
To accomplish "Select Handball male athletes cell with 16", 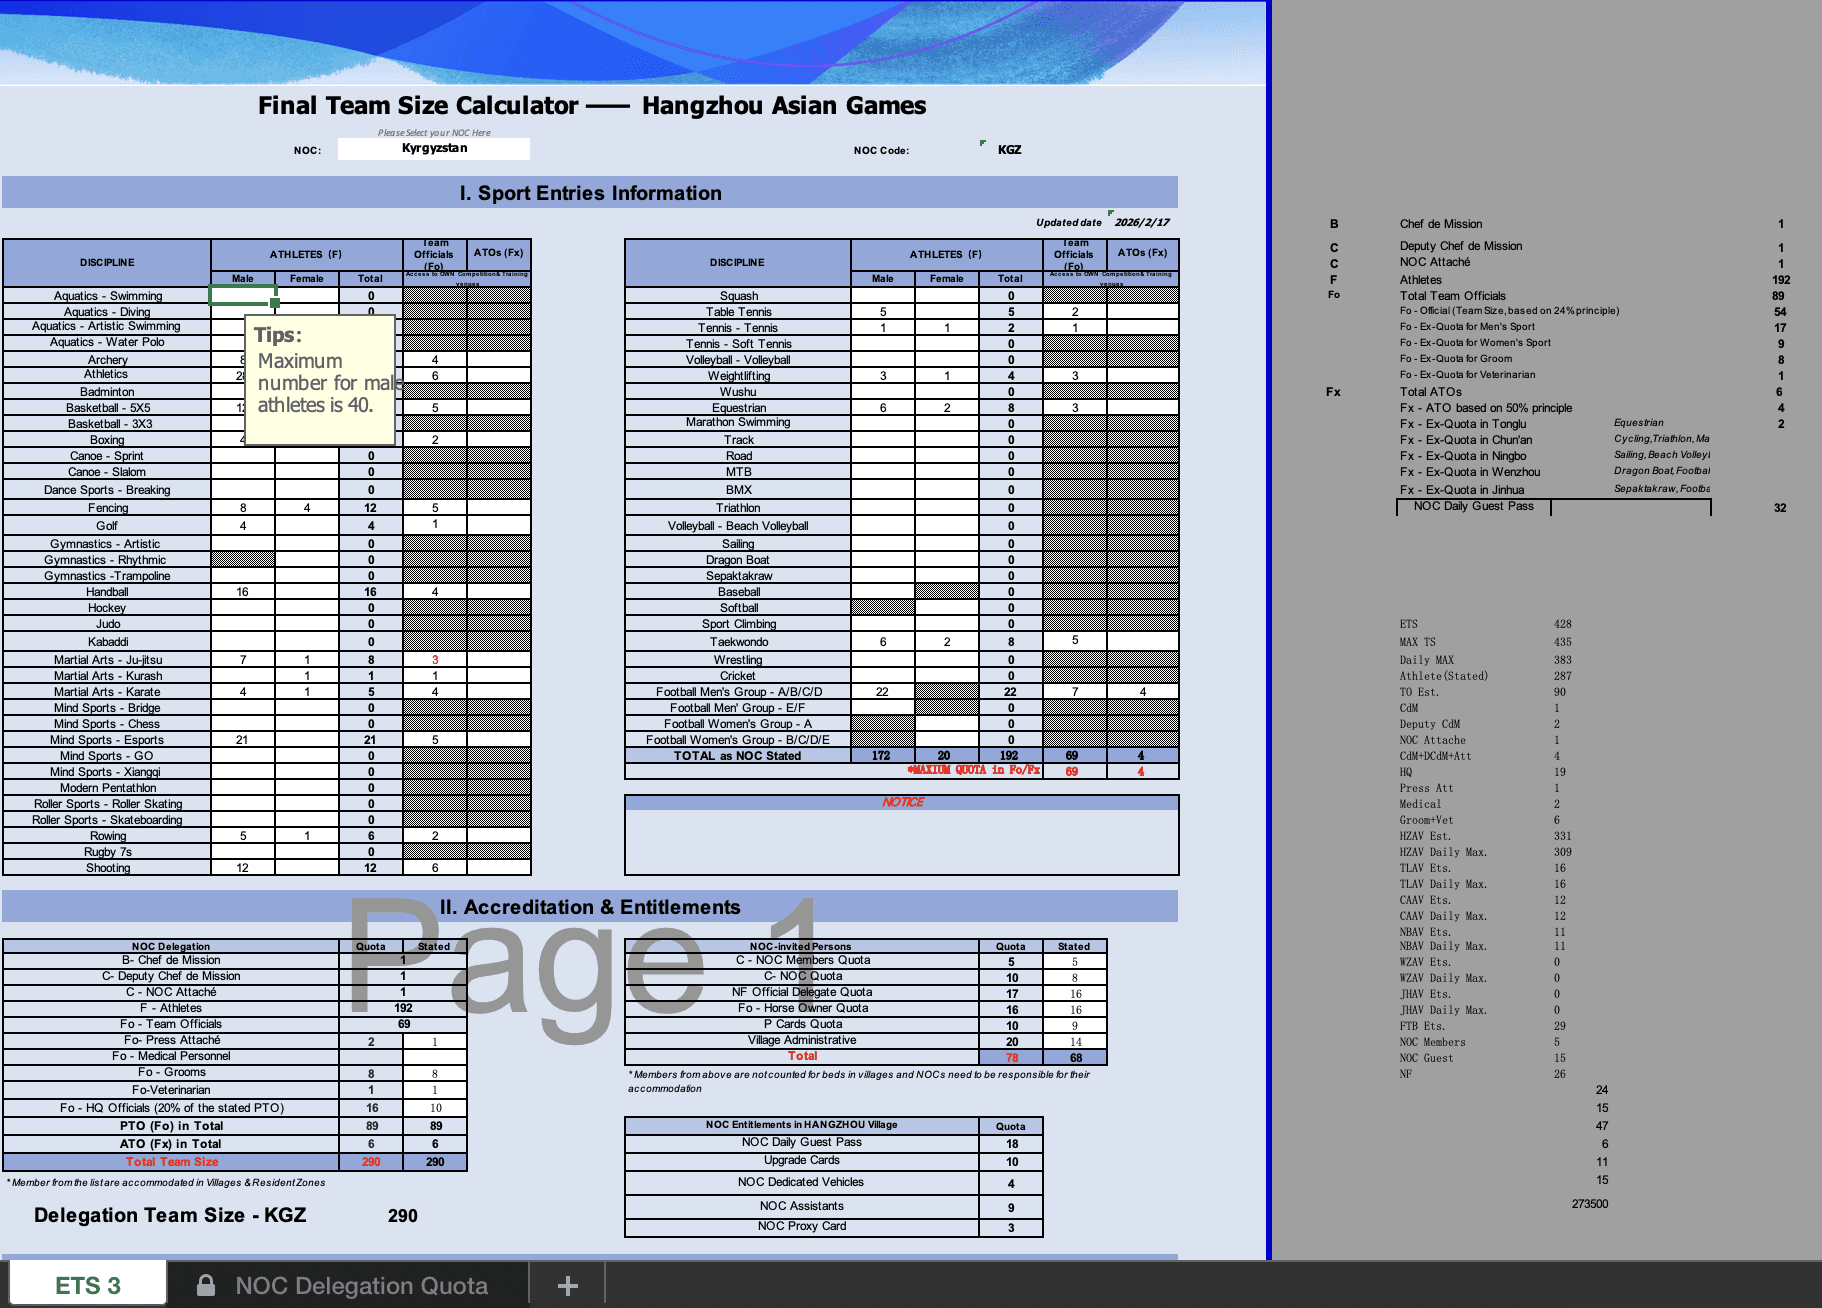I will pos(243,592).
